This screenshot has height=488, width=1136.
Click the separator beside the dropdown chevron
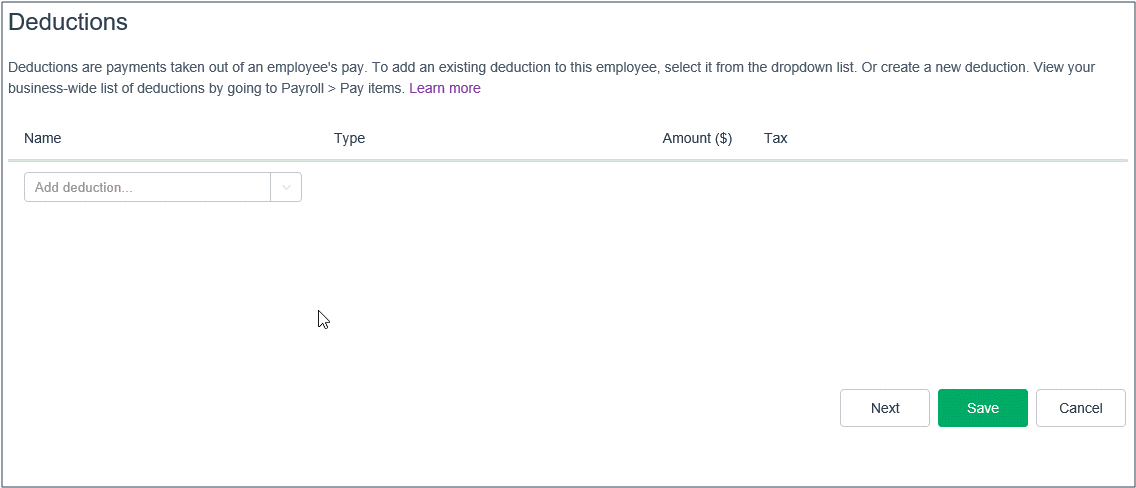270,187
